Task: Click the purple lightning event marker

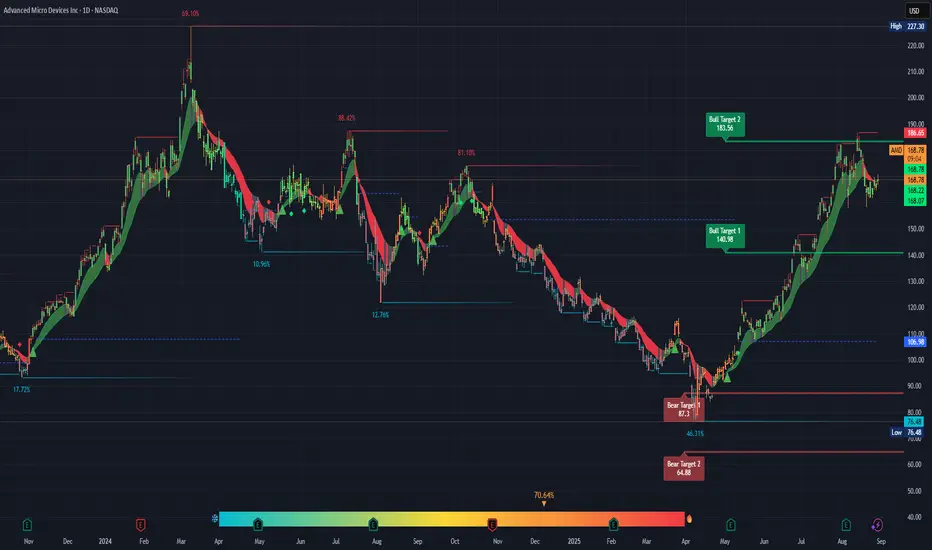Action: click(x=877, y=525)
